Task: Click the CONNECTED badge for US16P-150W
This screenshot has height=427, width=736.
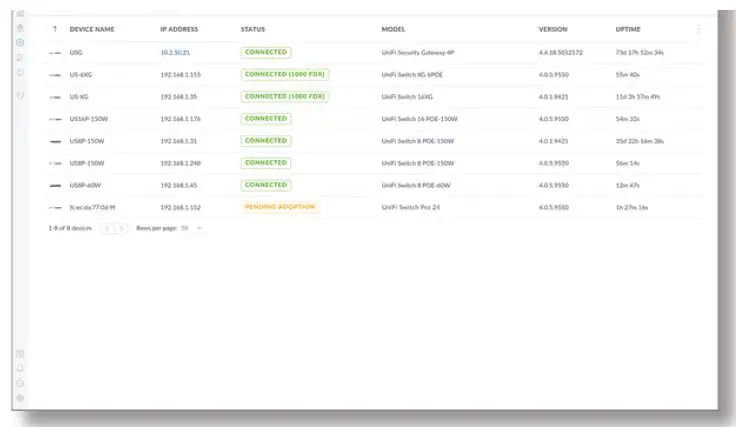Action: (x=266, y=118)
